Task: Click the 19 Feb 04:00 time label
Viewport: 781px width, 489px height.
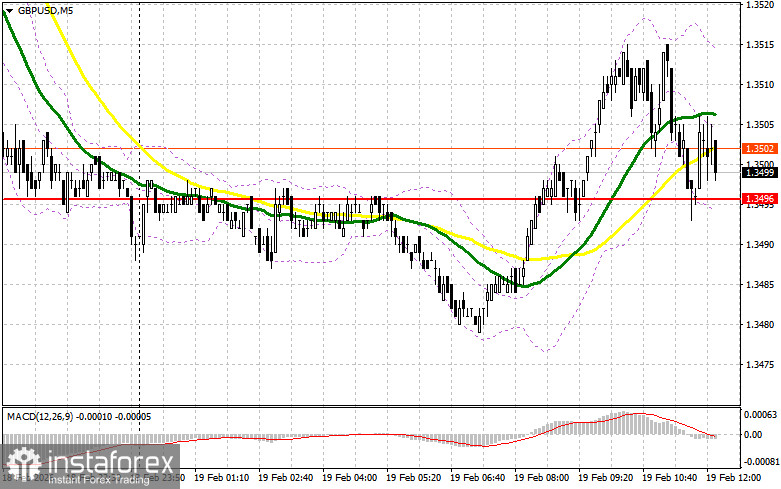Action: 349,478
